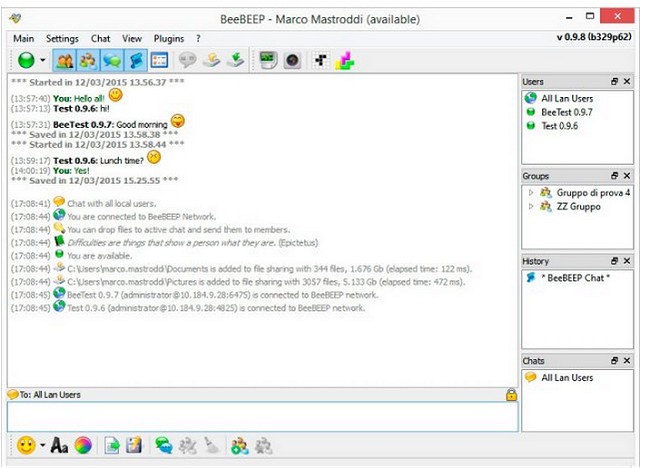Toggle the Chats panel toolbar button

(x=112, y=61)
